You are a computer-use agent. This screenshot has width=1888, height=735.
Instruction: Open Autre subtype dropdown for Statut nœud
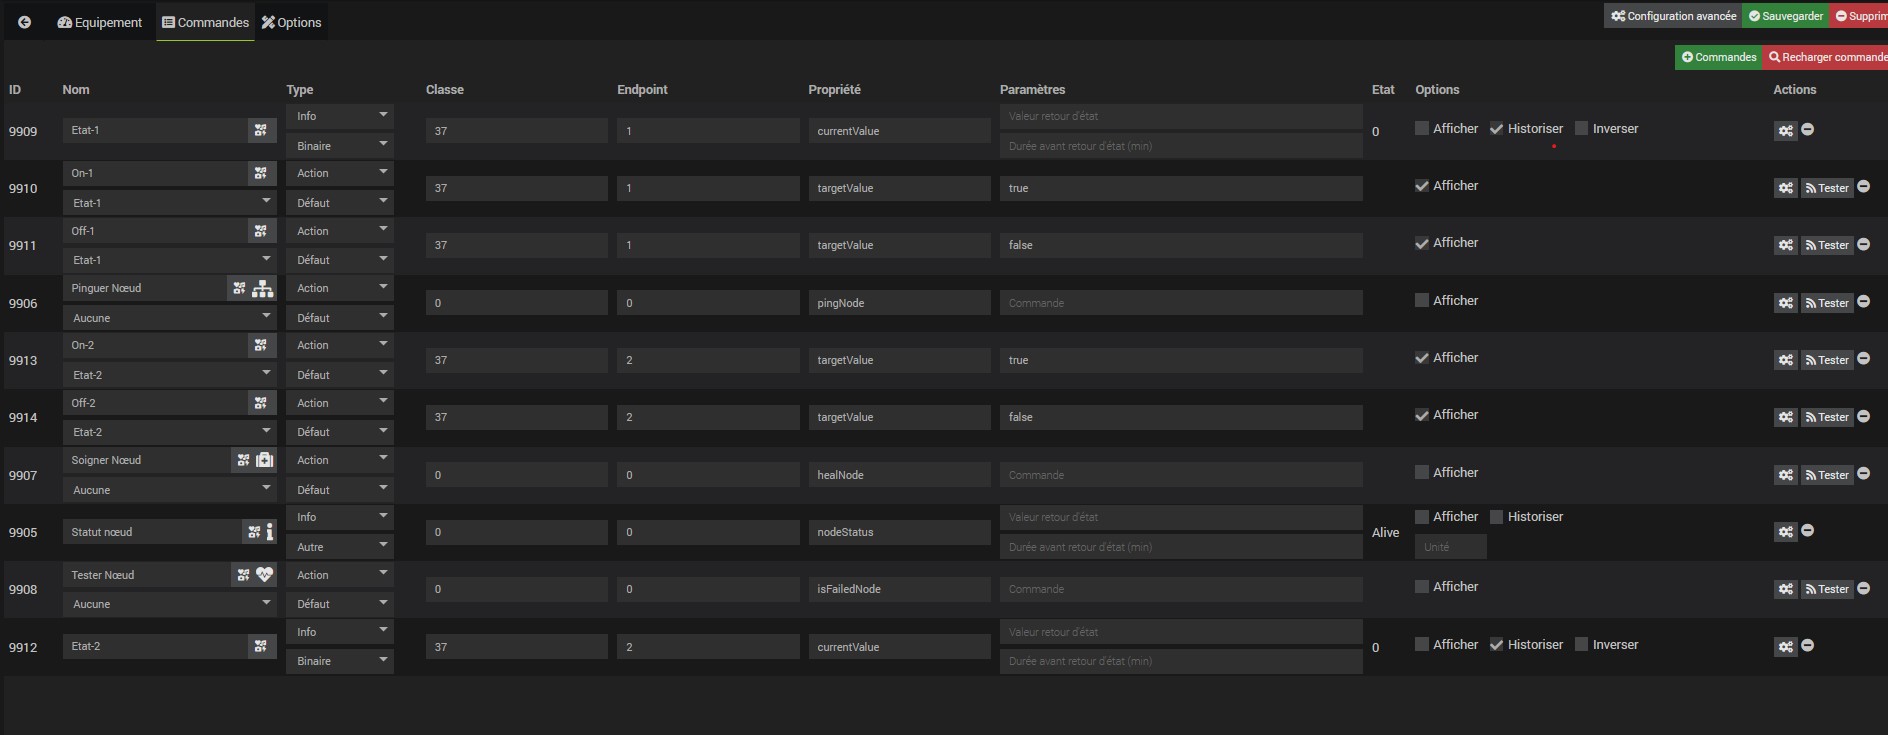340,547
